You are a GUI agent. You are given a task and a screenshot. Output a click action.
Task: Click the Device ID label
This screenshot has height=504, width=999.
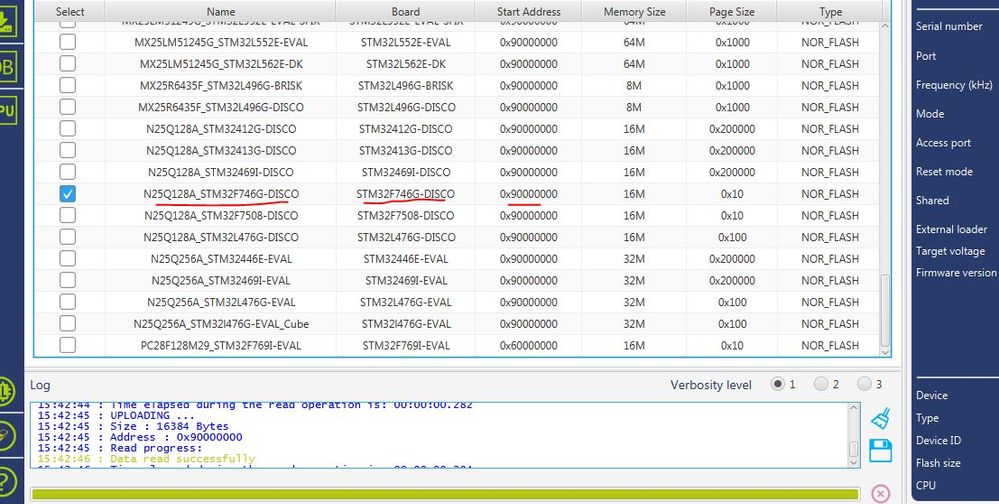(x=938, y=440)
